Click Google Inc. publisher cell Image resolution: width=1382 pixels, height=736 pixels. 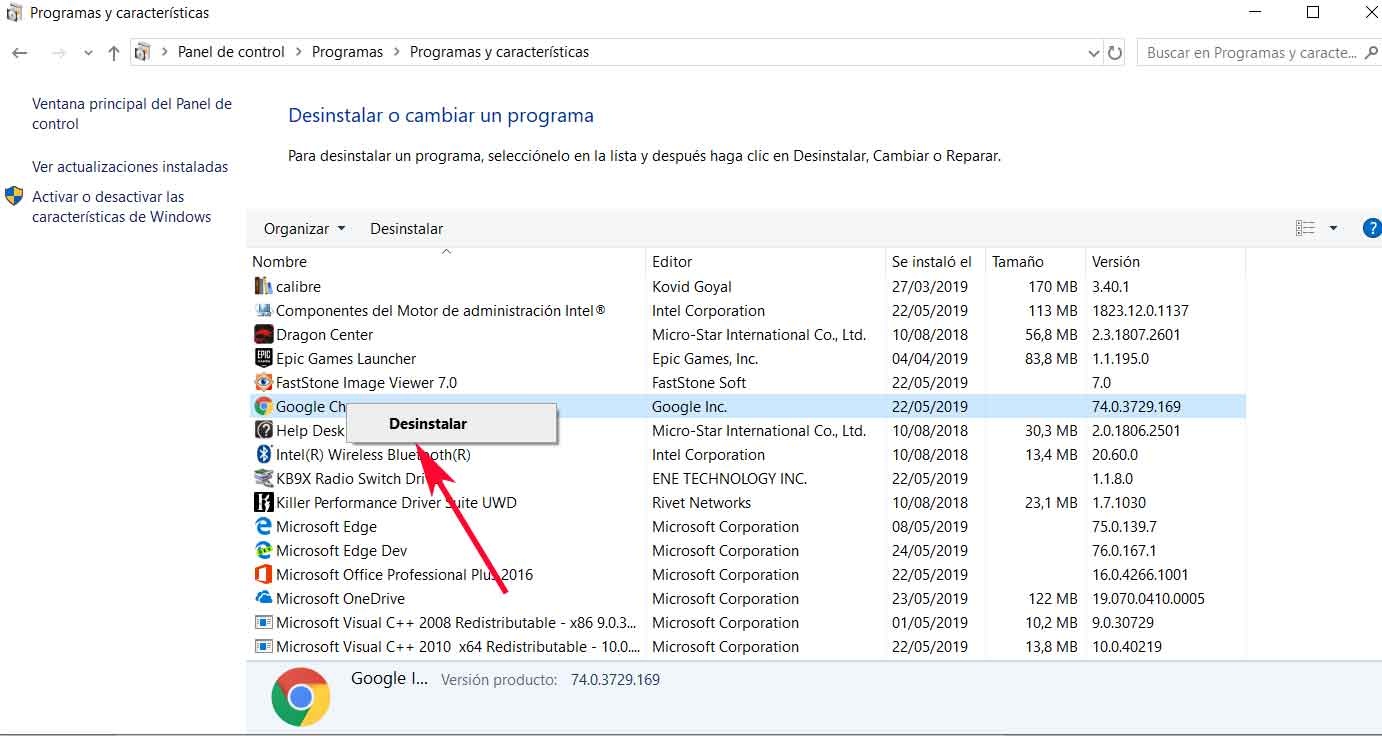click(x=689, y=407)
